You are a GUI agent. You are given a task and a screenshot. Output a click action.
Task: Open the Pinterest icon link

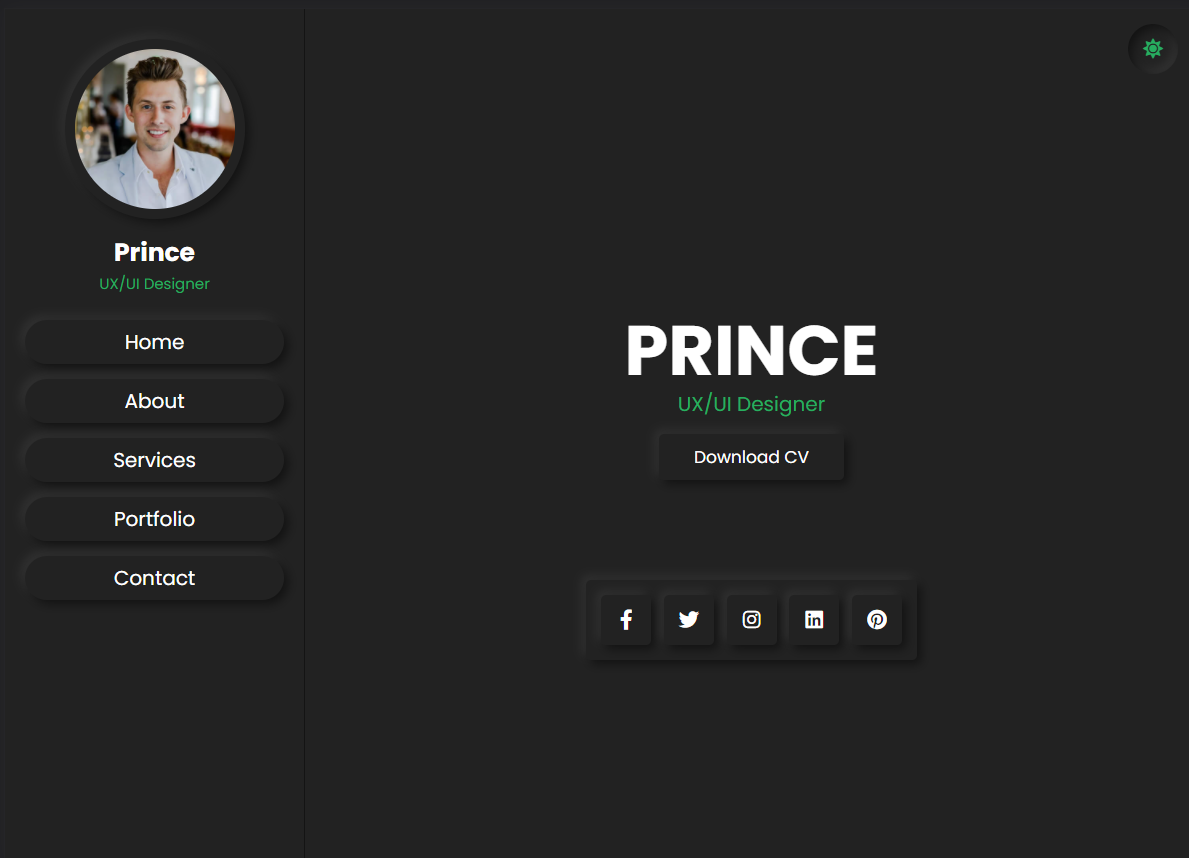[x=877, y=620]
